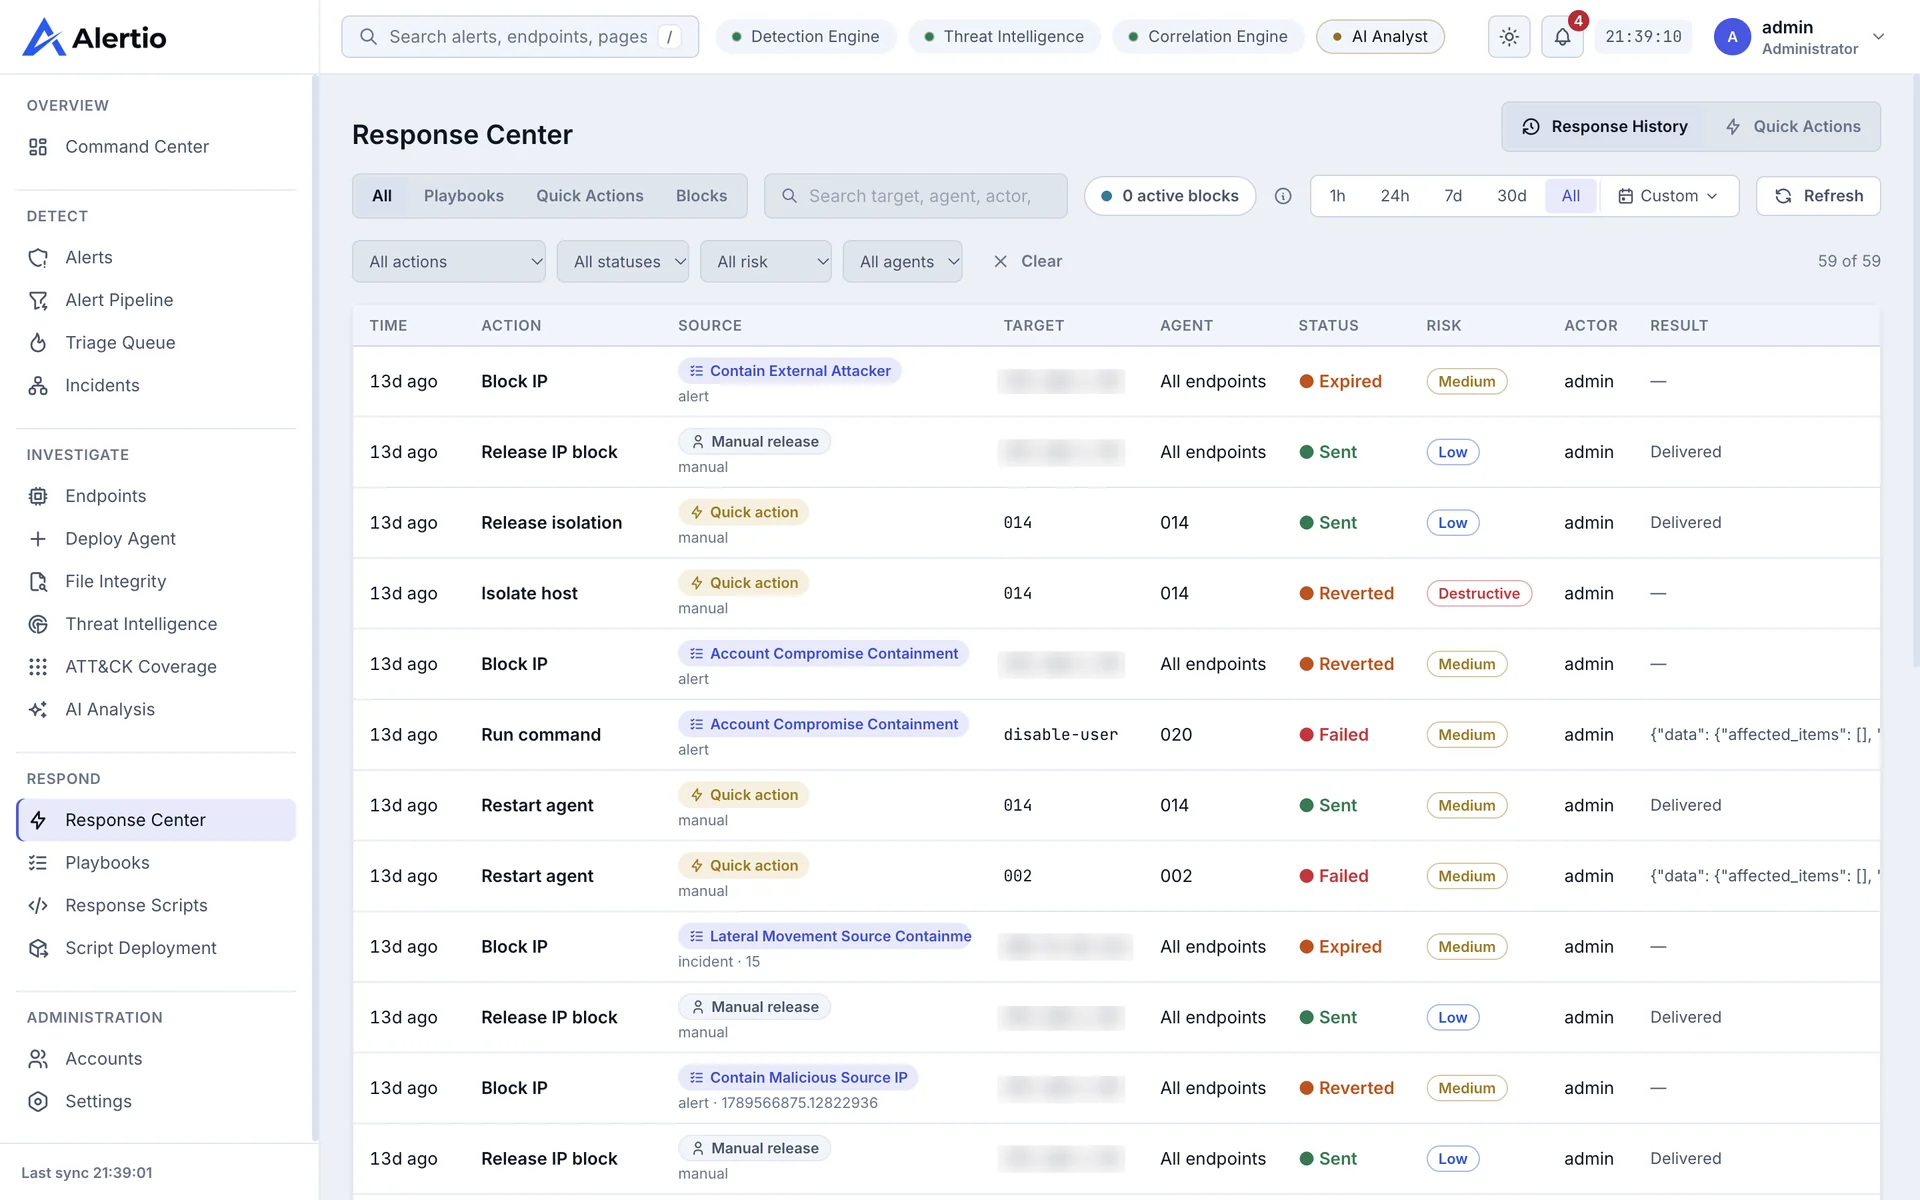1920x1200 pixels.
Task: Select the All time range option
Action: [1571, 196]
